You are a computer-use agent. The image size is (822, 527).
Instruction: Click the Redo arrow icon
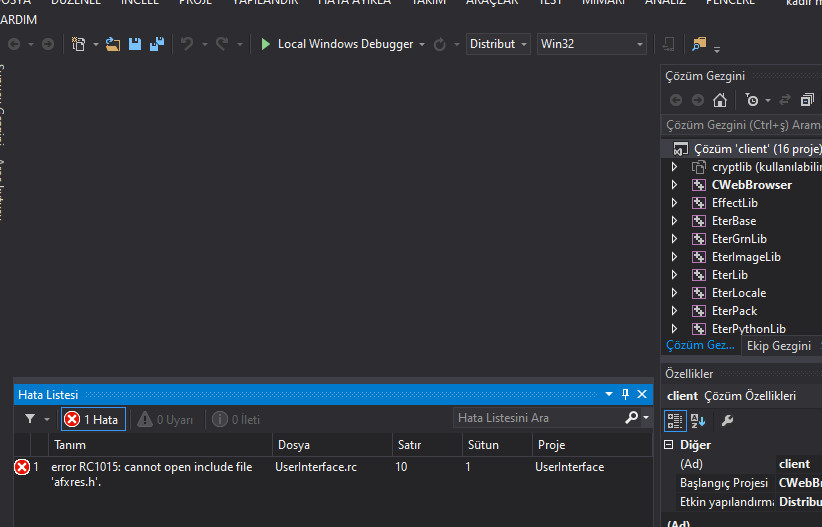[222, 45]
